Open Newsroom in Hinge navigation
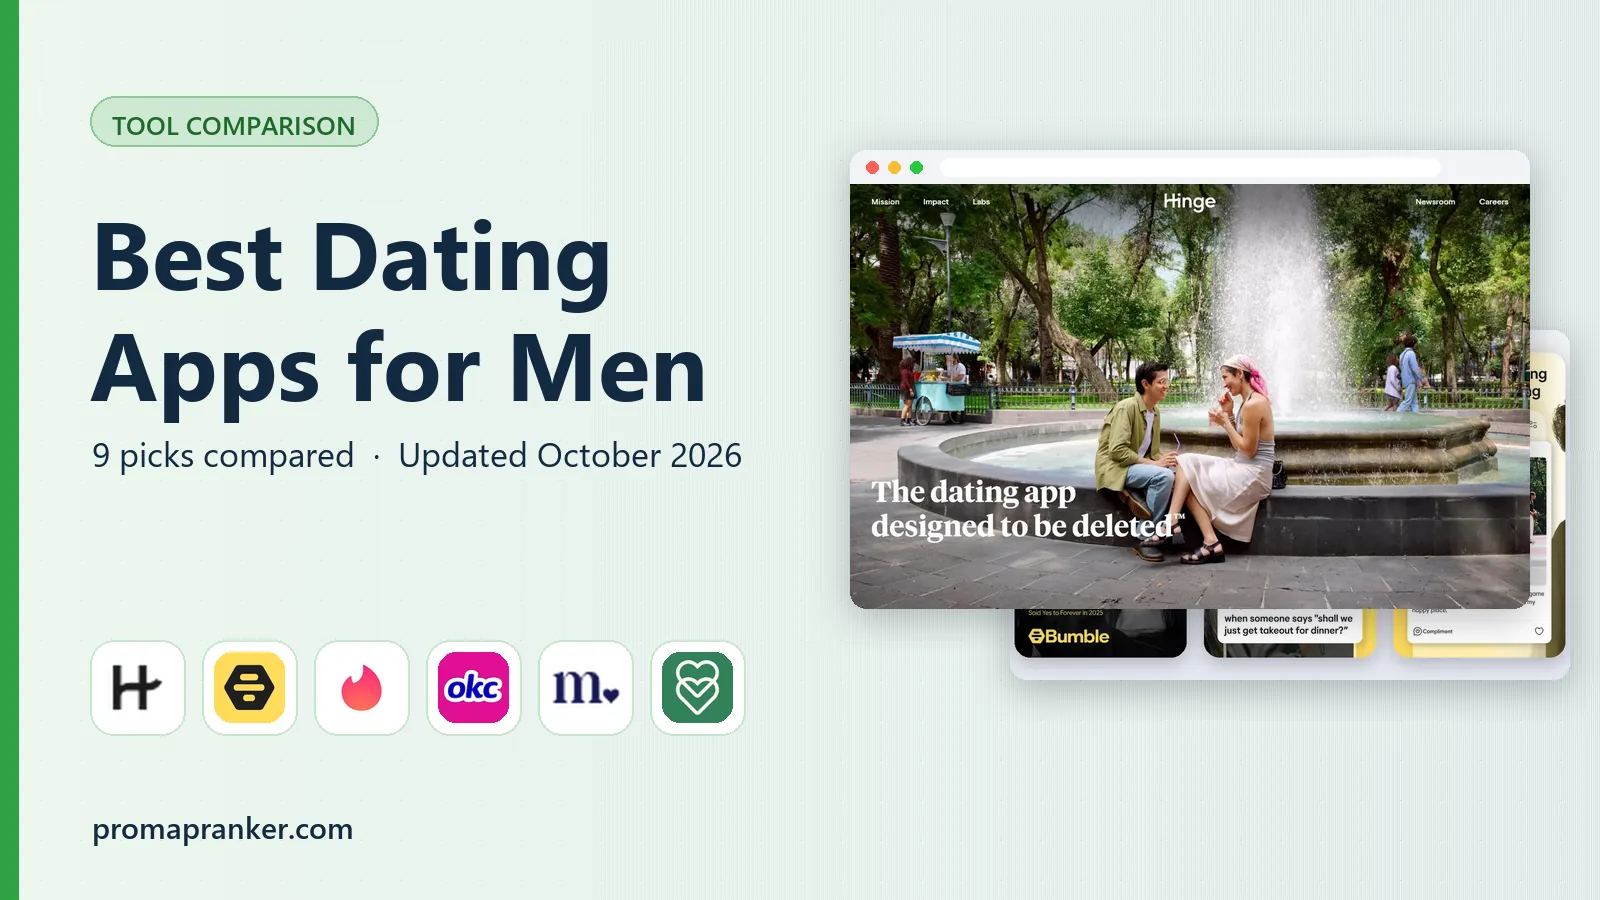 pyautogui.click(x=1435, y=202)
